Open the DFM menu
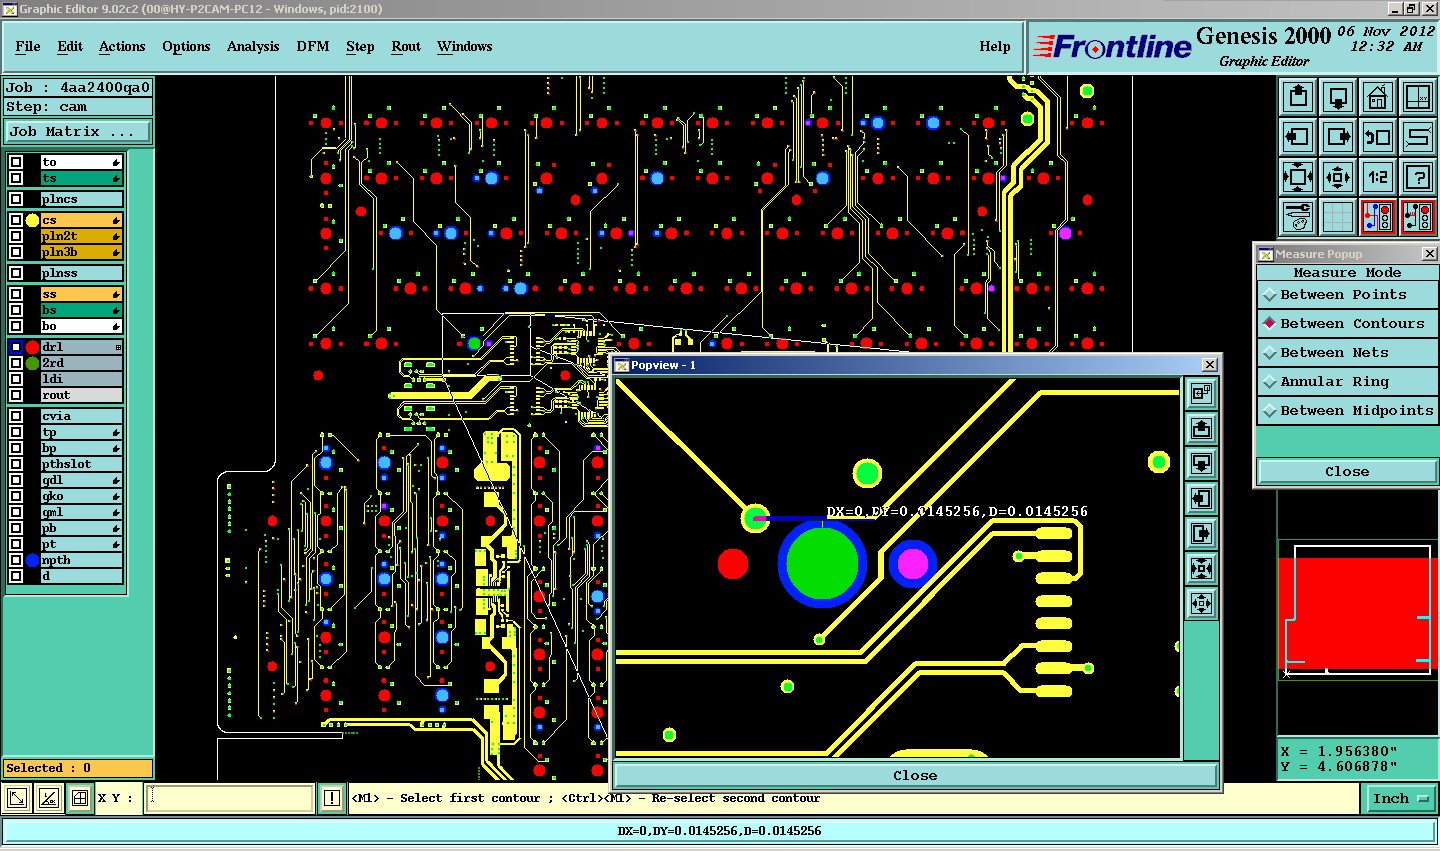 pyautogui.click(x=313, y=47)
